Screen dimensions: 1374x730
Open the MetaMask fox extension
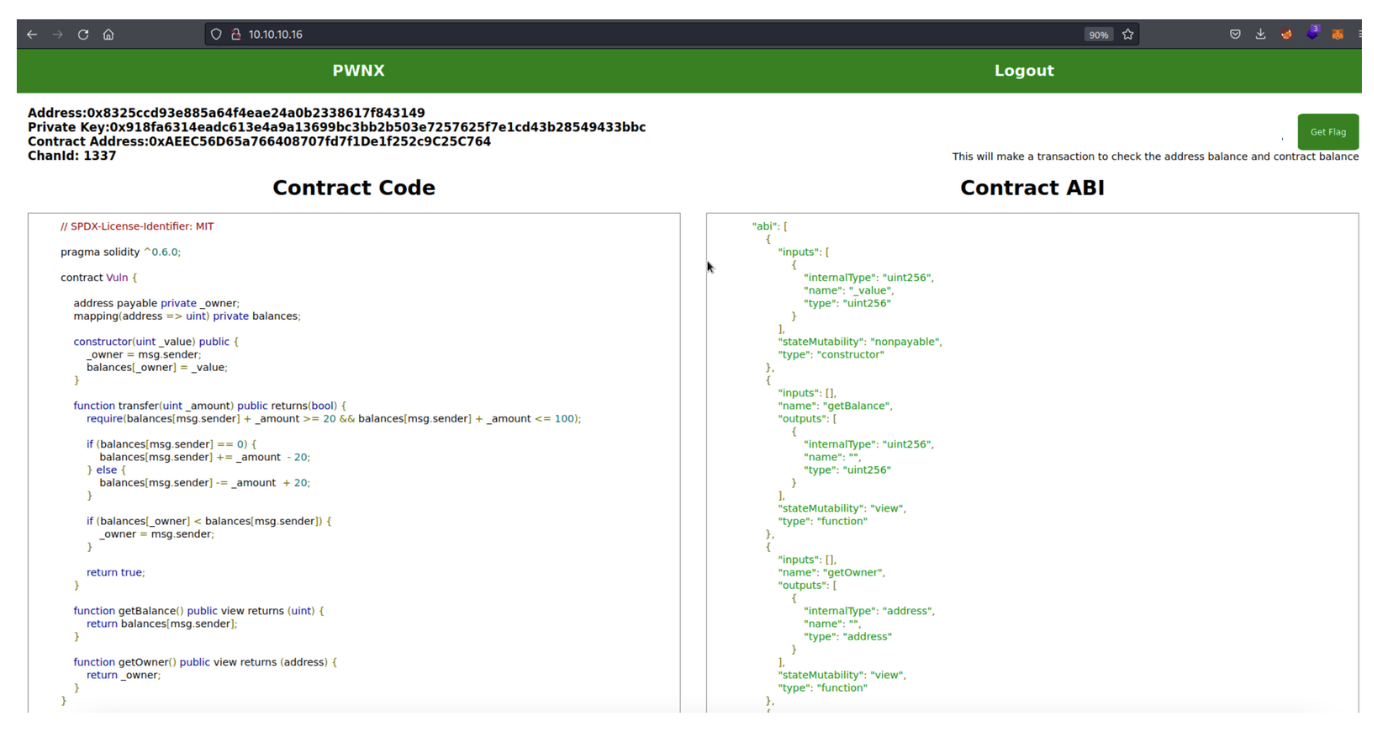[1338, 34]
